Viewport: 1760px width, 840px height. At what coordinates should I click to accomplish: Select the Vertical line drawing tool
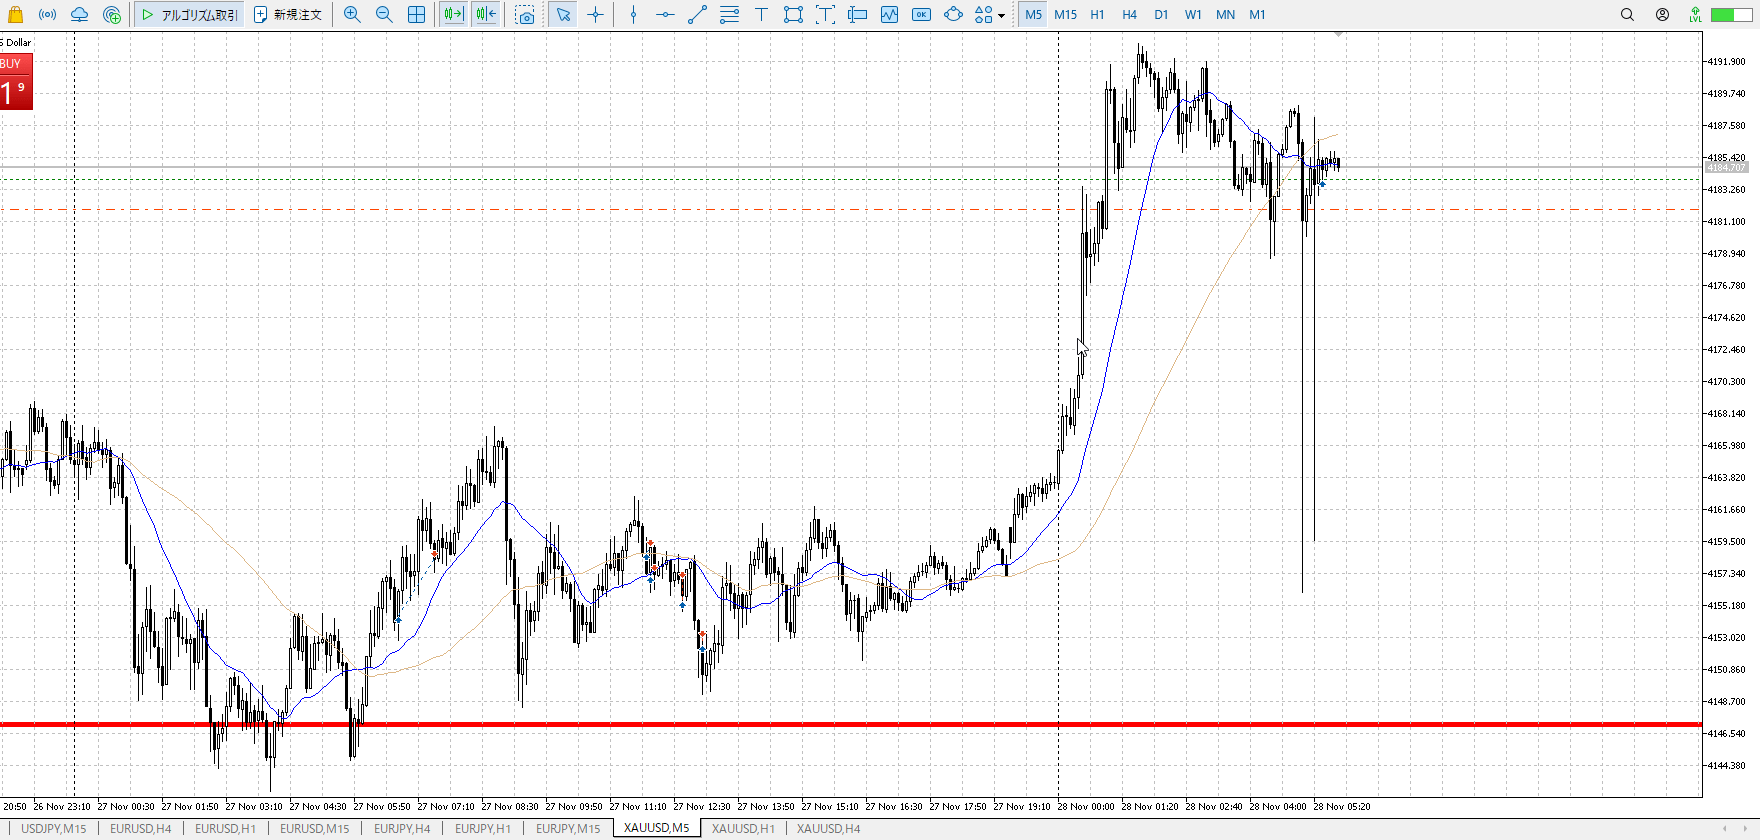coord(633,15)
